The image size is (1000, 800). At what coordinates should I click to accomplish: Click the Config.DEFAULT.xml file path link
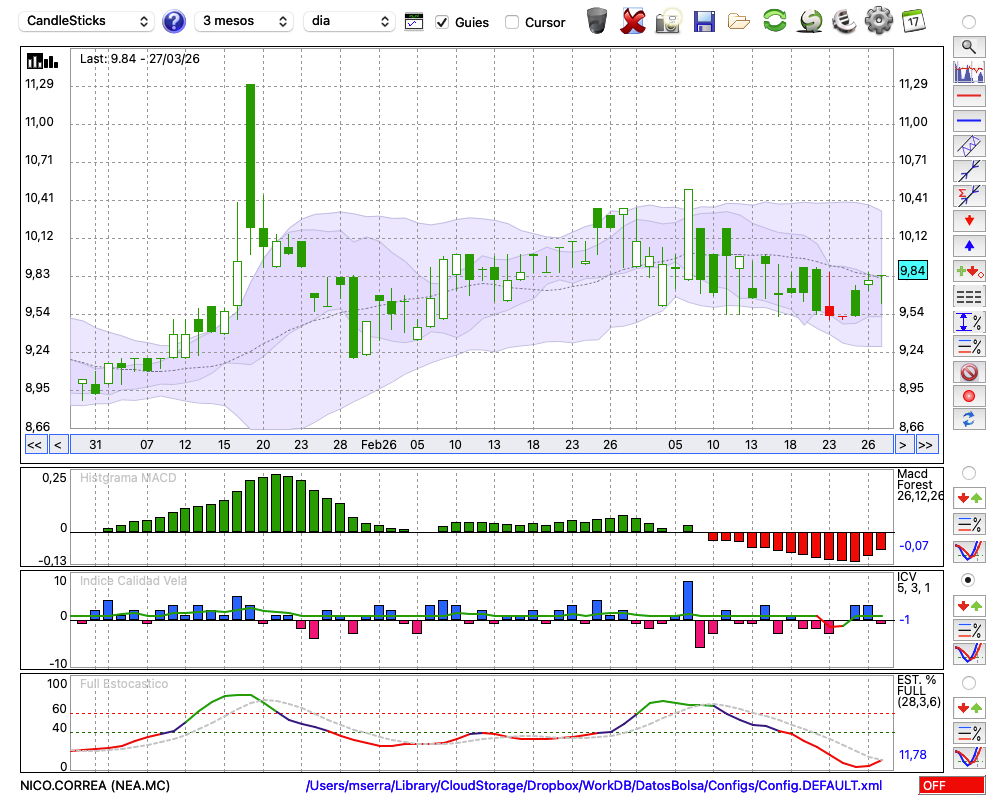[x=594, y=786]
